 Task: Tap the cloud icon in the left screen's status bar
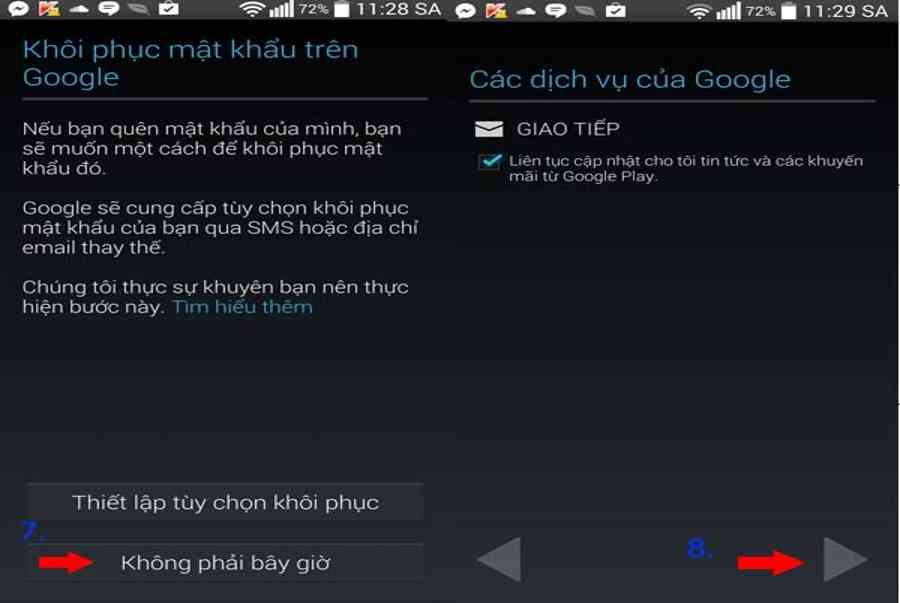click(x=78, y=9)
